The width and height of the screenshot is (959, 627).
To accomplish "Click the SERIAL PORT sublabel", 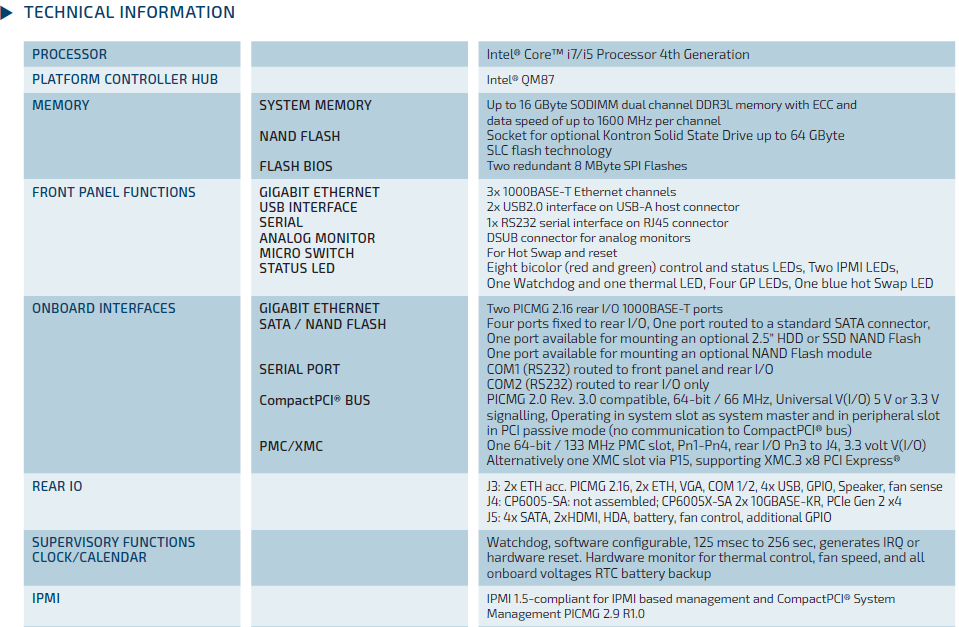I will coord(299,369).
